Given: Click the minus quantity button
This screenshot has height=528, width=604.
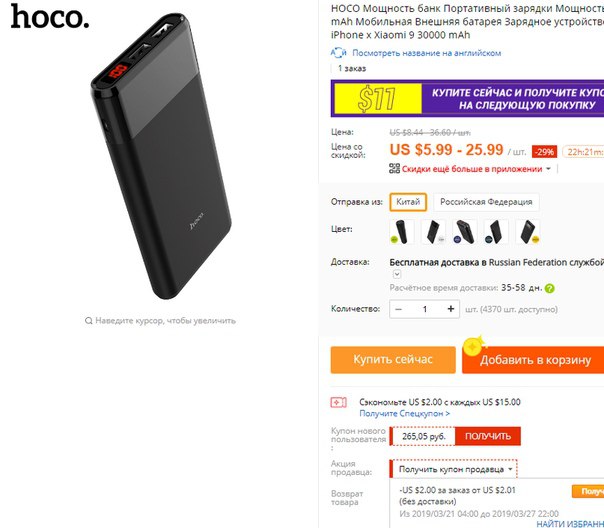Looking at the screenshot, I should coord(399,309).
